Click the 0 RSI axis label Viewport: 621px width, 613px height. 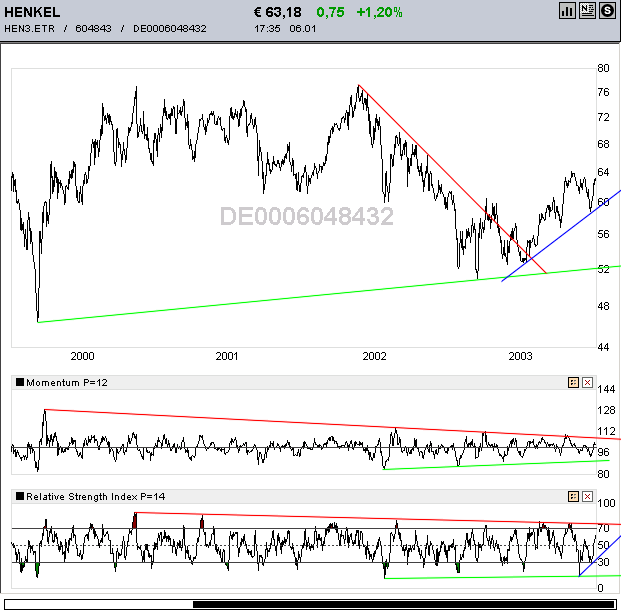[600, 588]
